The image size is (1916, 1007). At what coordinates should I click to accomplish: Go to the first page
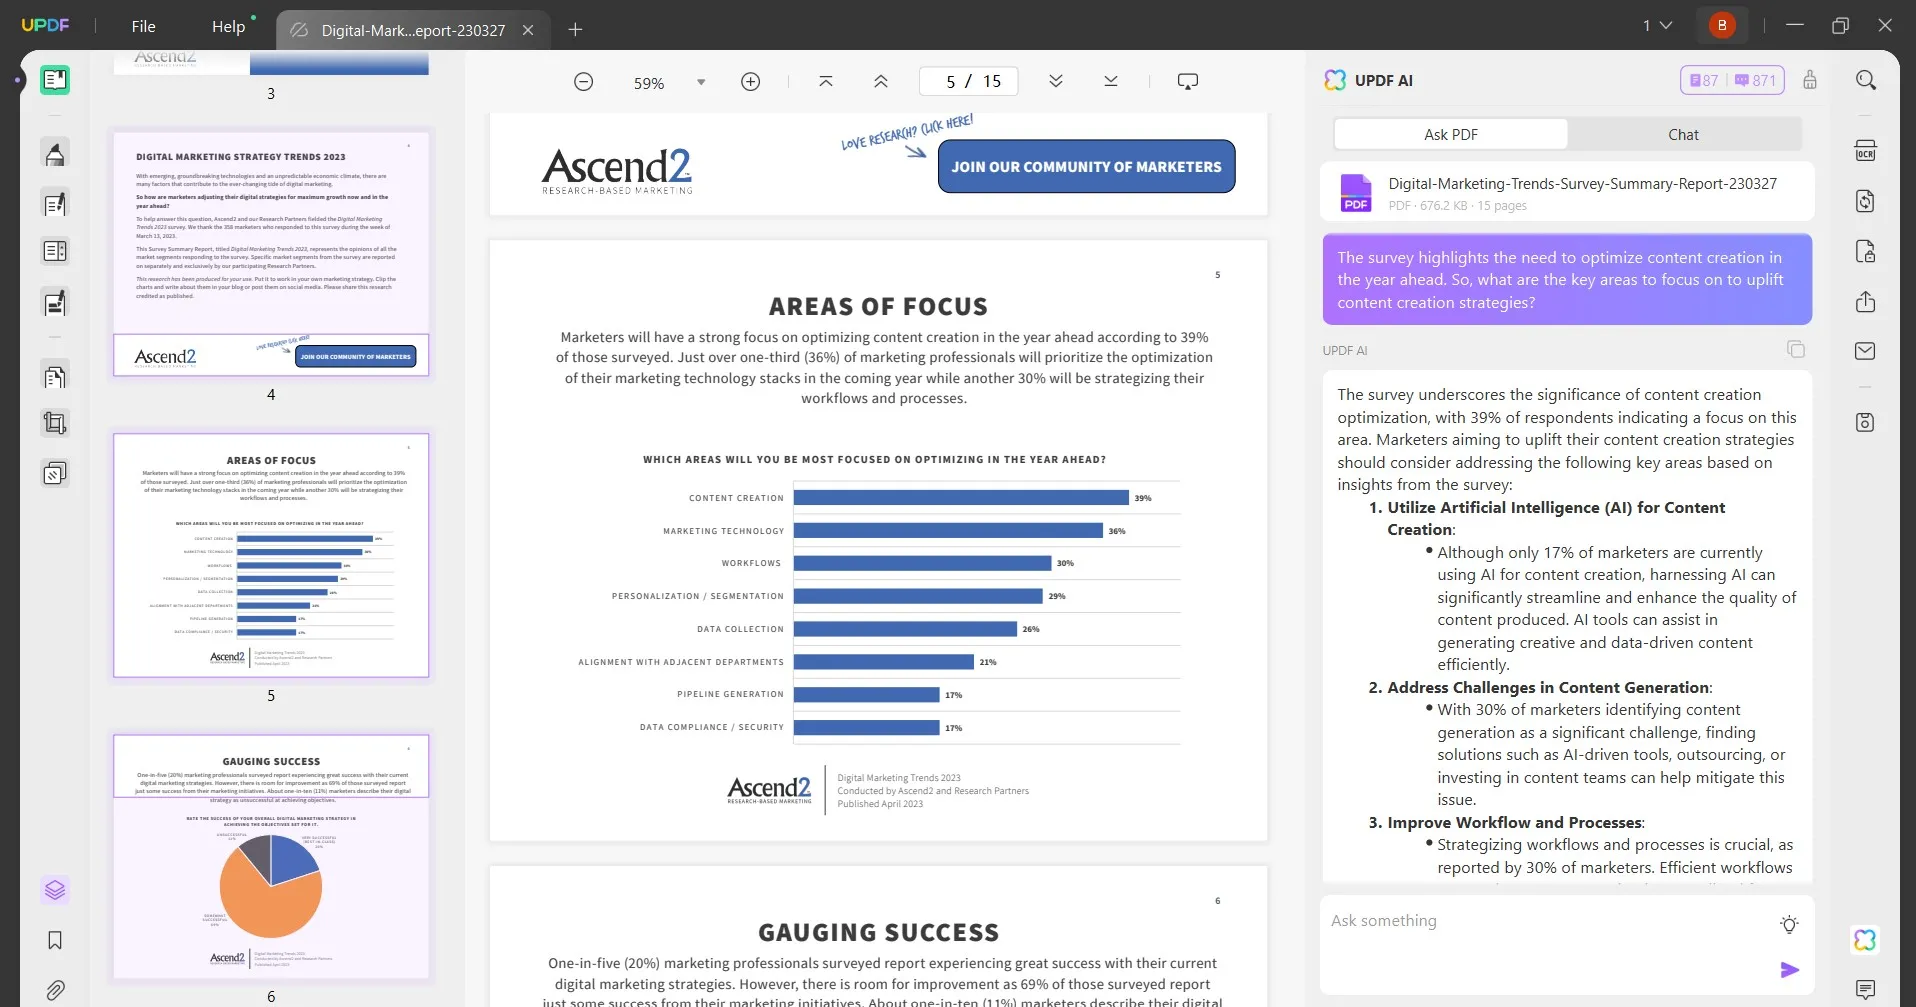(x=826, y=81)
